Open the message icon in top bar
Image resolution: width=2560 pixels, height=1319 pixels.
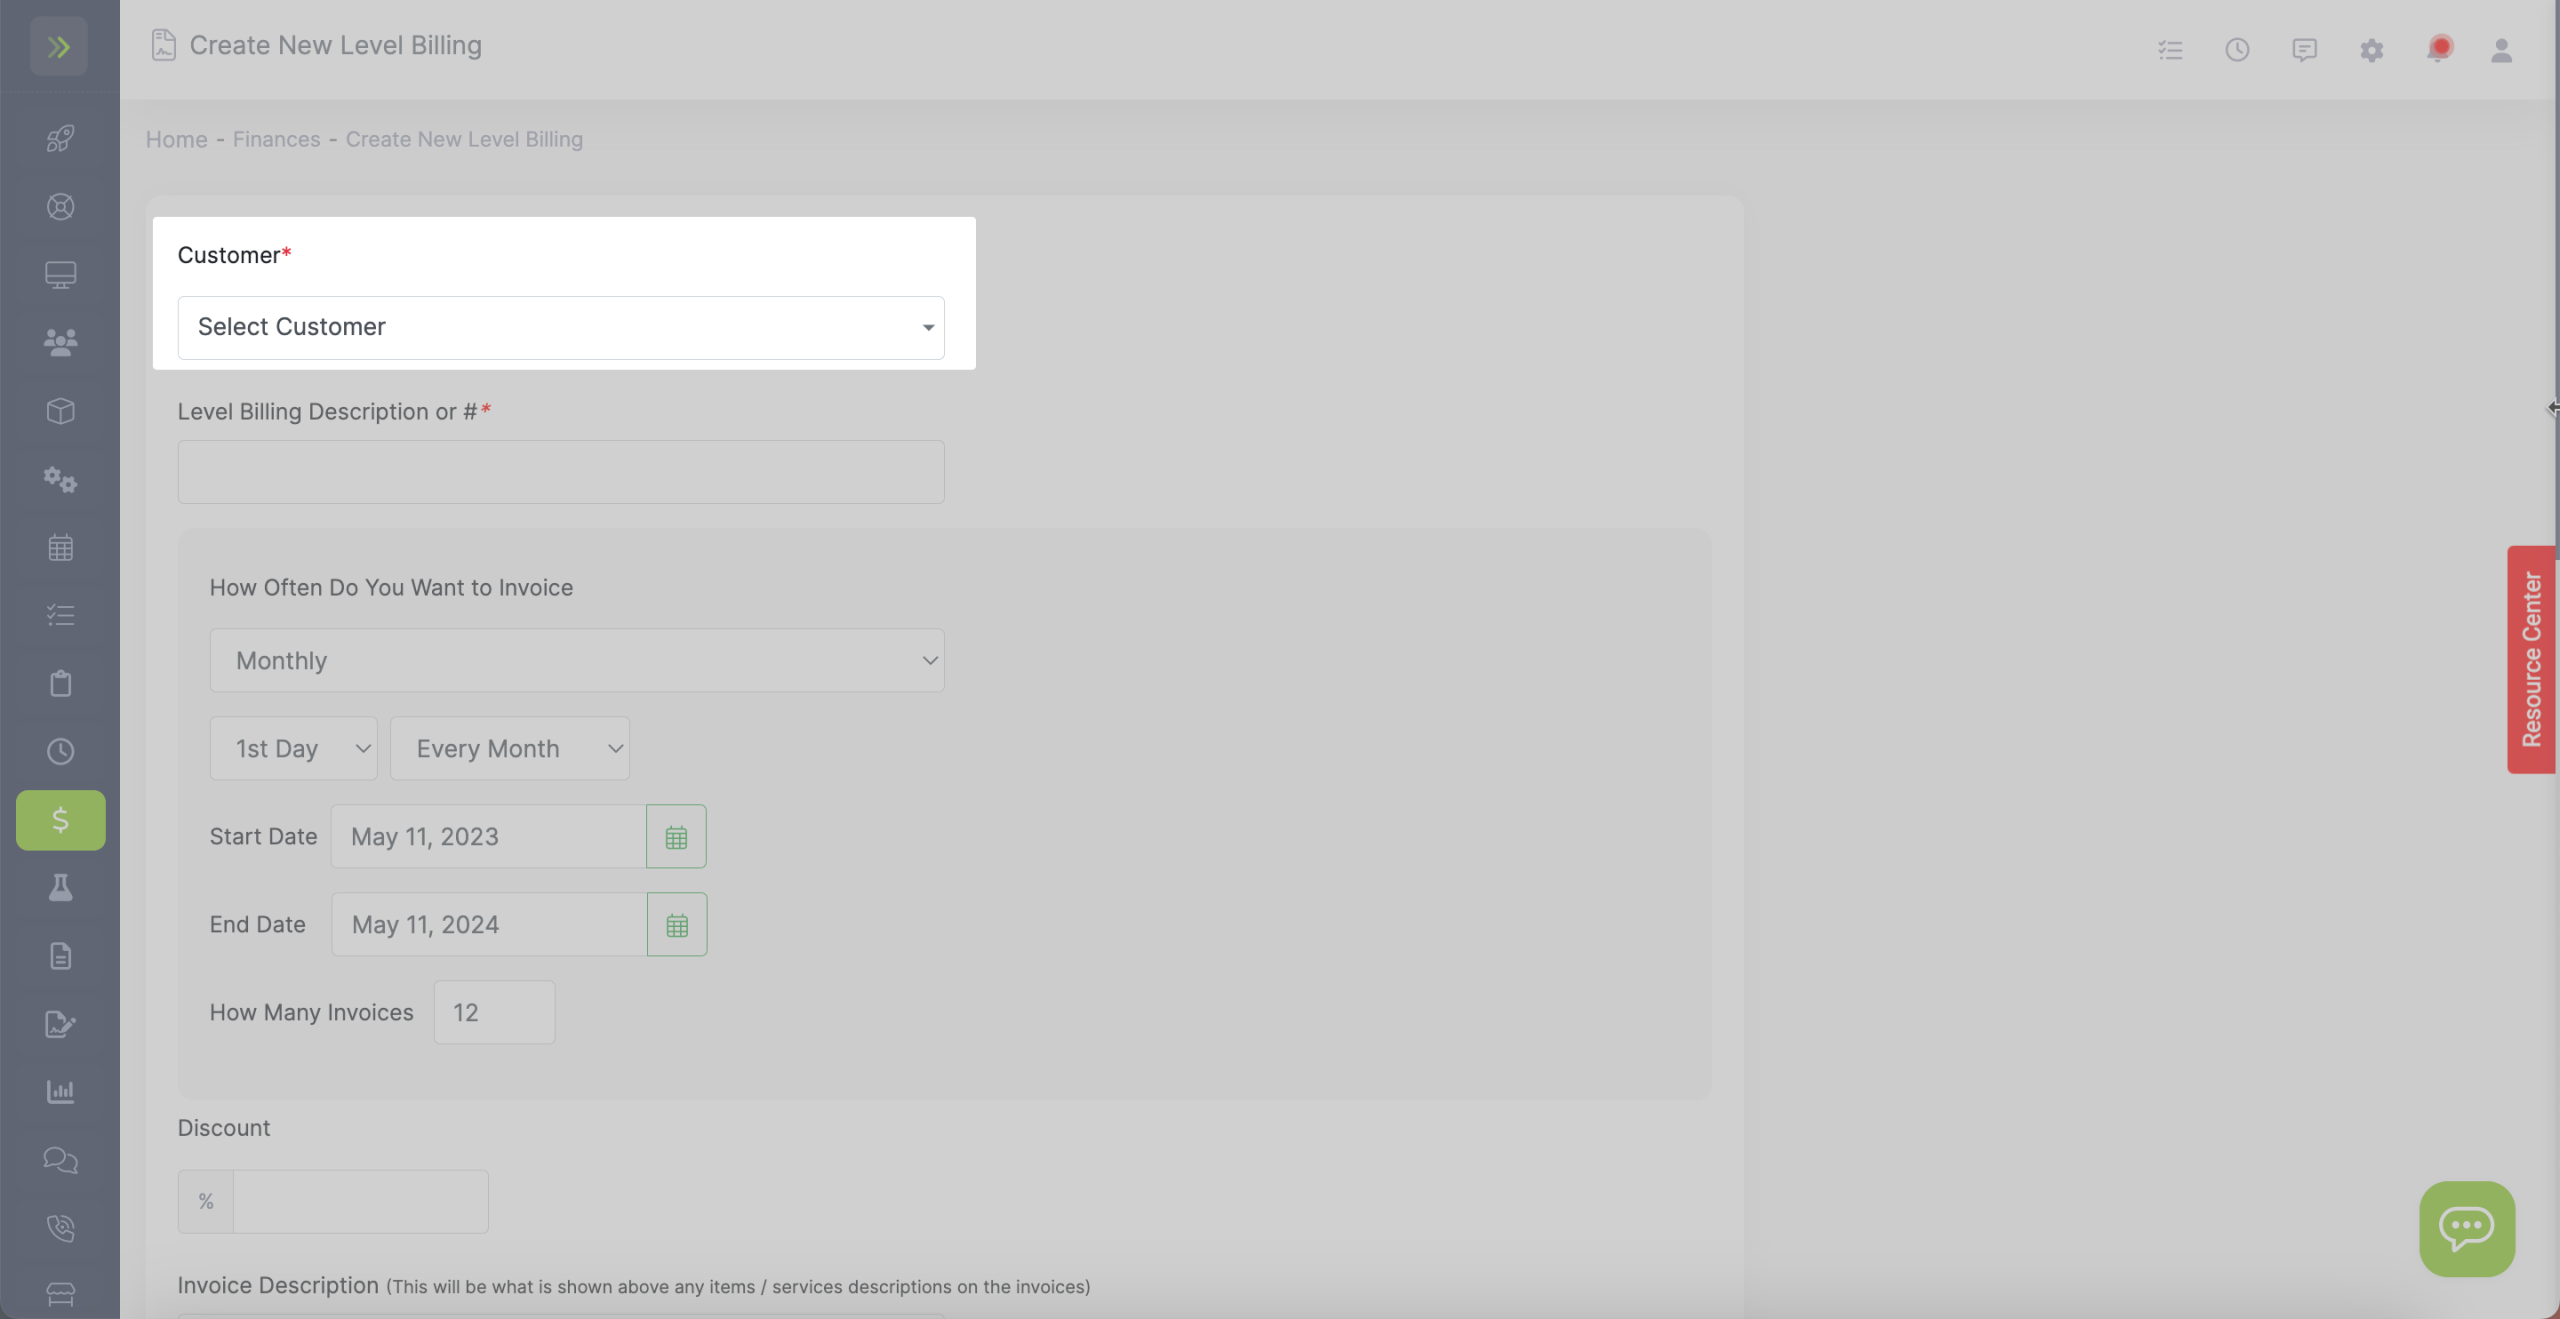coord(2304,50)
